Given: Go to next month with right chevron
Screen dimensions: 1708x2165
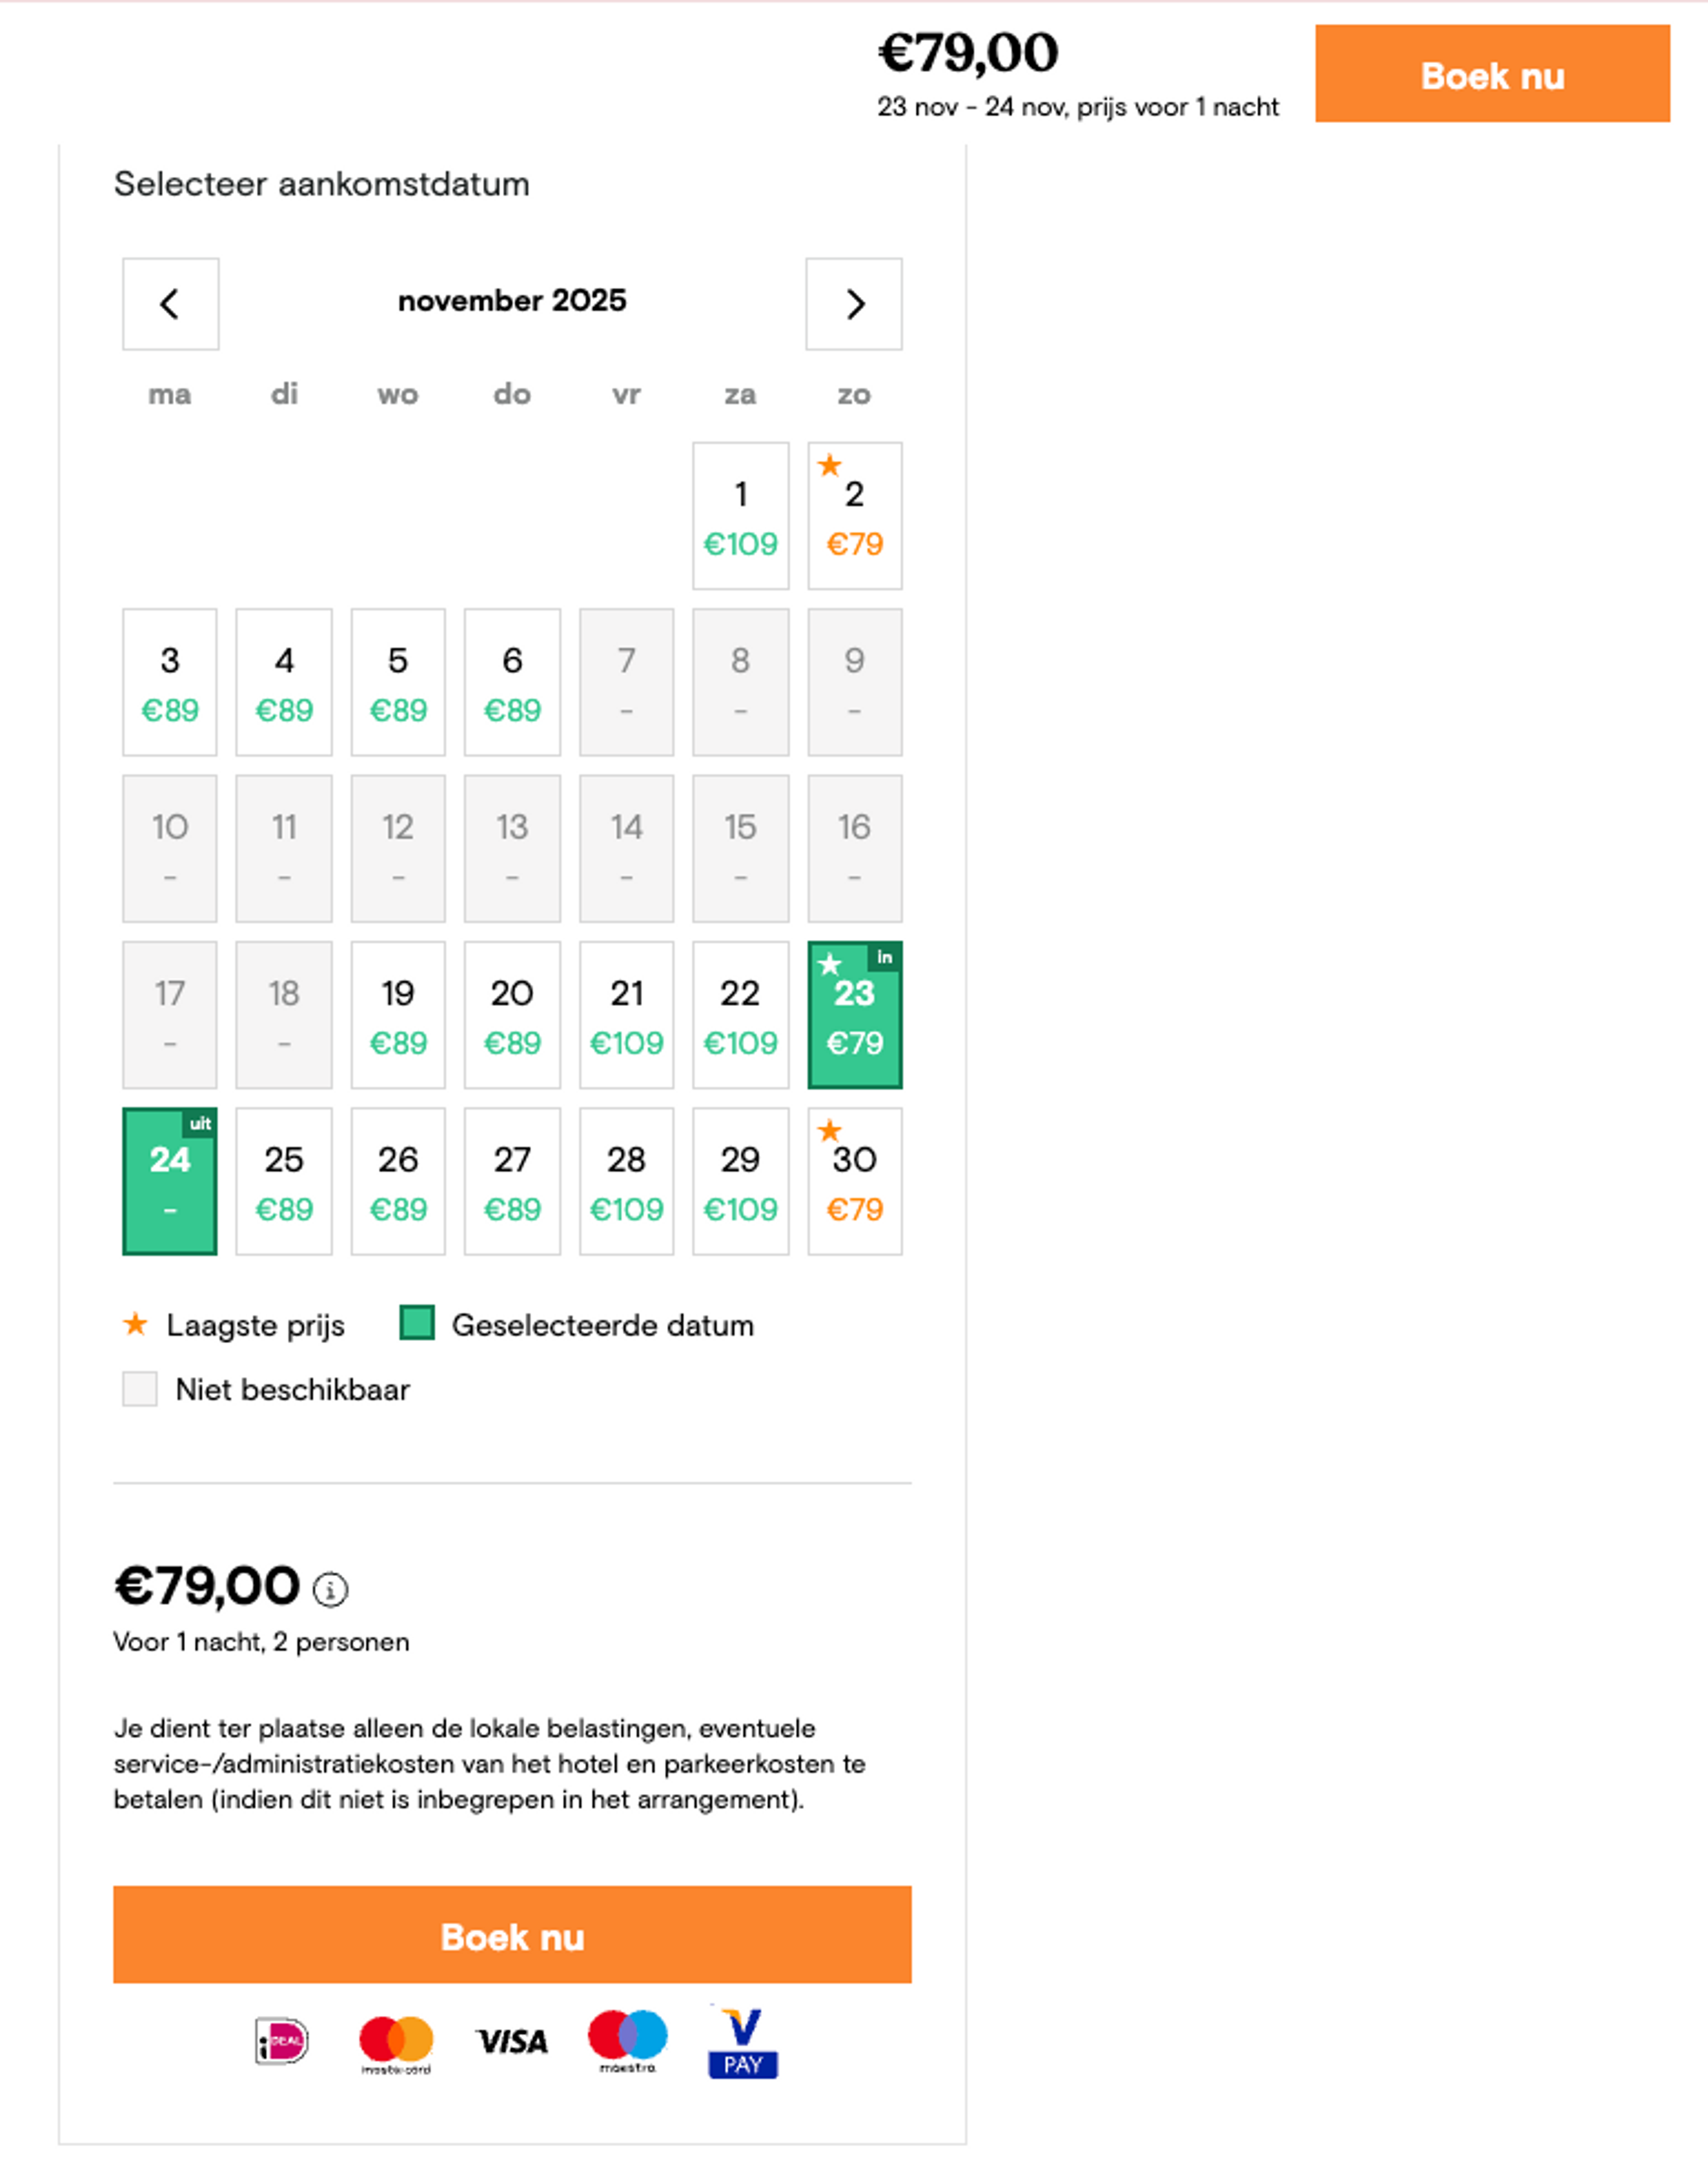Looking at the screenshot, I should (x=853, y=304).
